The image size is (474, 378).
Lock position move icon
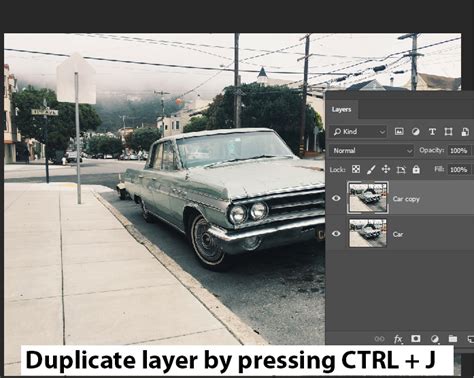(x=386, y=169)
